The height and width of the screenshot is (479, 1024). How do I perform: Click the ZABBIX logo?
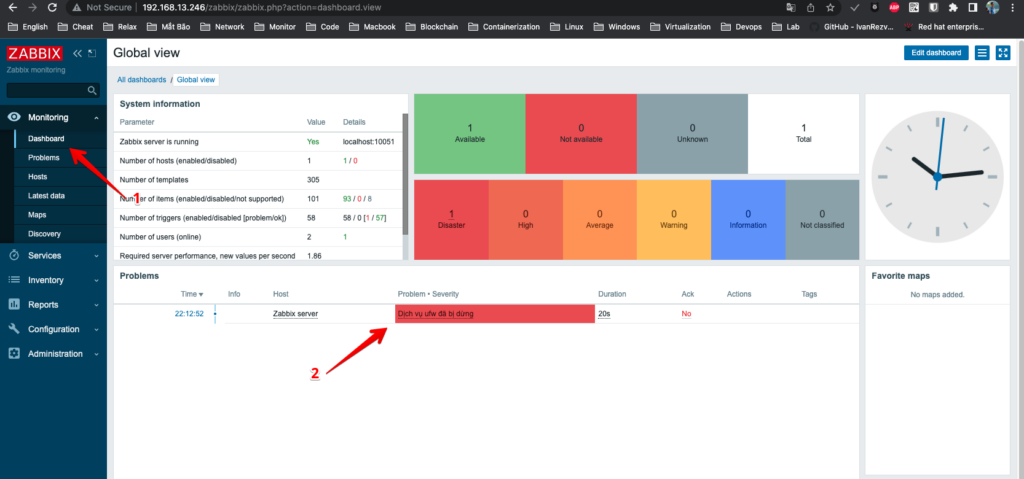[x=34, y=53]
